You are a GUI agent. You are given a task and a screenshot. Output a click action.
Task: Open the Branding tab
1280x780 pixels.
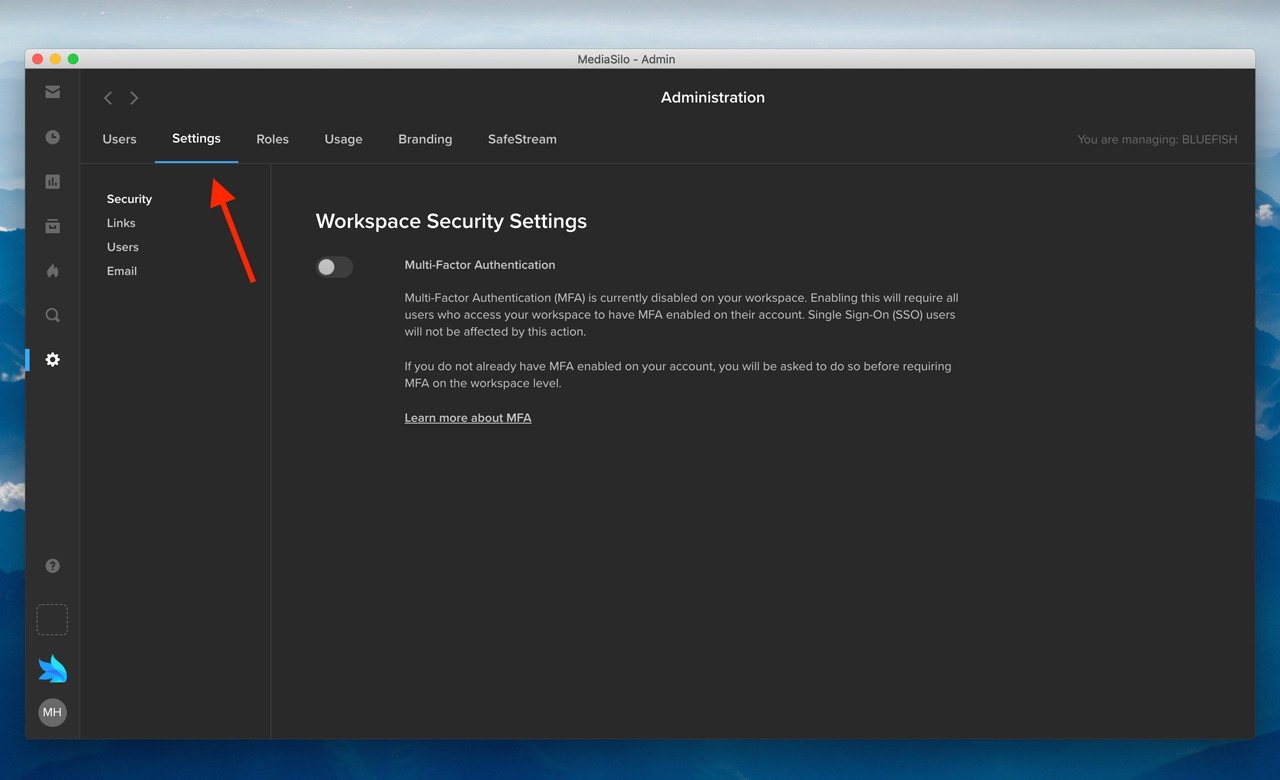click(x=425, y=139)
